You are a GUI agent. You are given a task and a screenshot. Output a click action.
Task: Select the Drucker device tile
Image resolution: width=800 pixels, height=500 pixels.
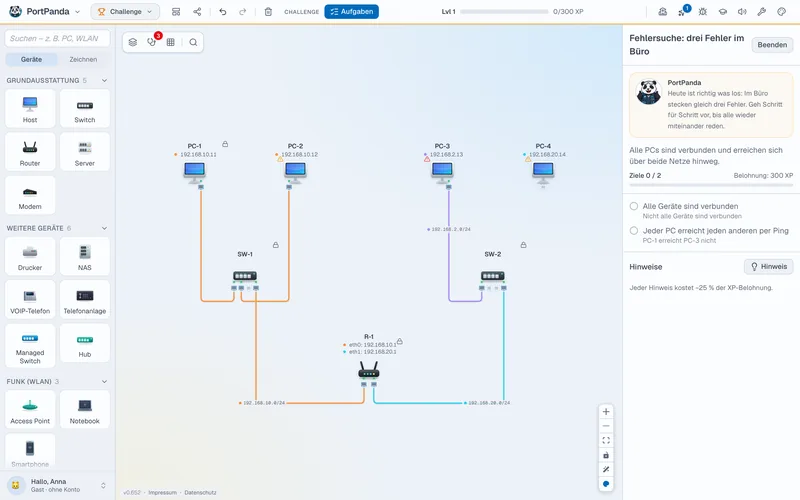tap(30, 256)
